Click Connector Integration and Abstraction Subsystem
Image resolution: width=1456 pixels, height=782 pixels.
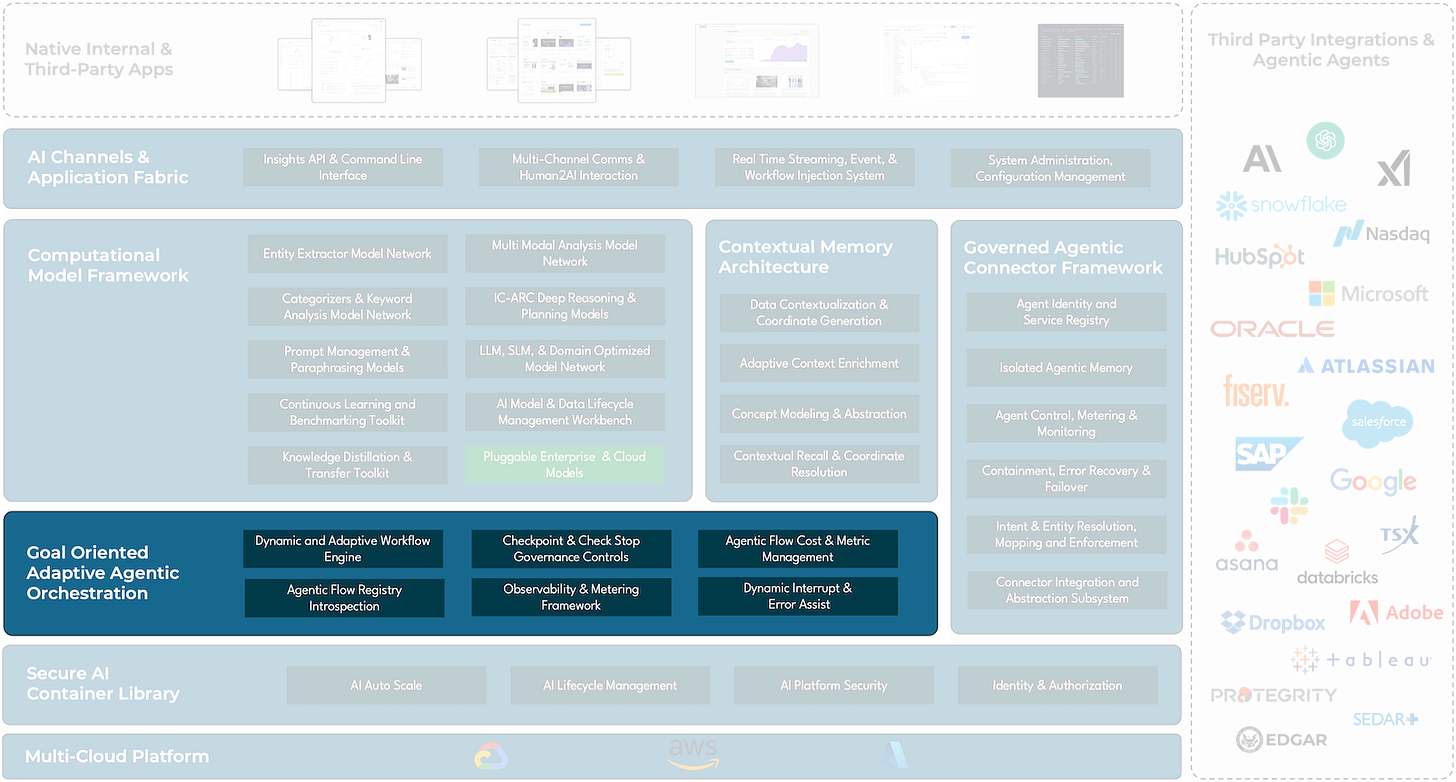1067,591
